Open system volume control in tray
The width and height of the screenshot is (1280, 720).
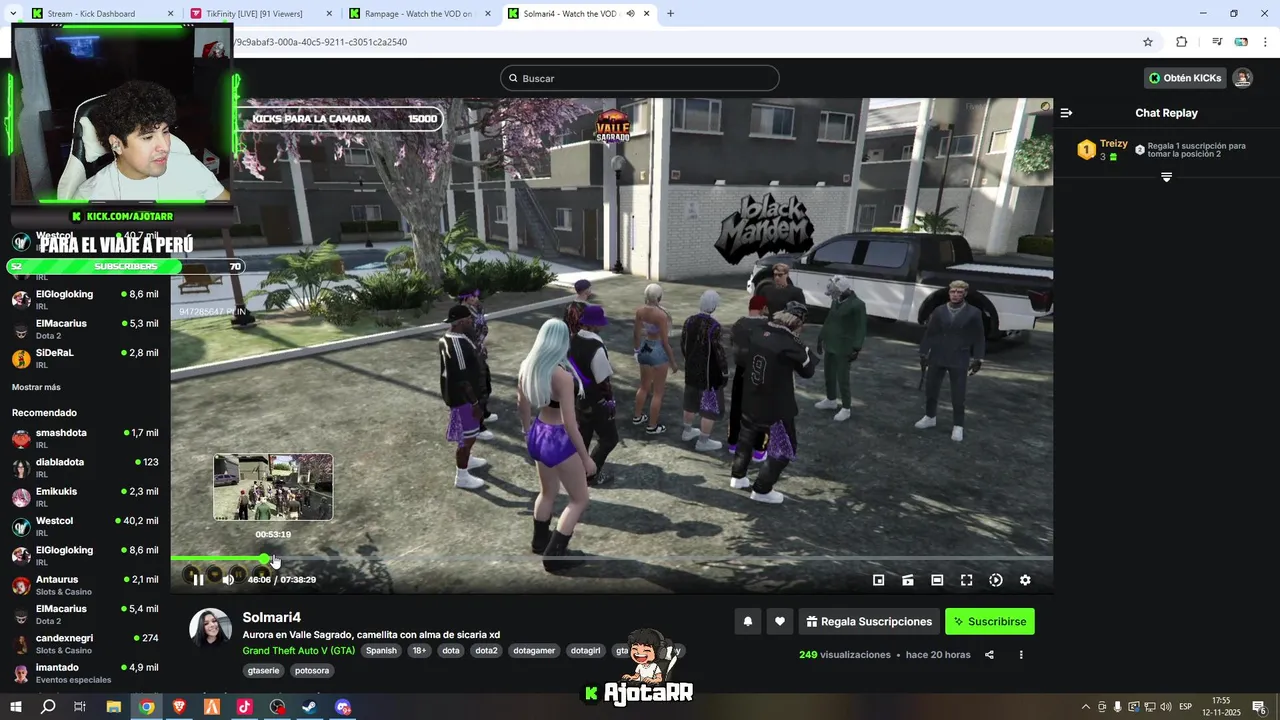[x=1166, y=707]
